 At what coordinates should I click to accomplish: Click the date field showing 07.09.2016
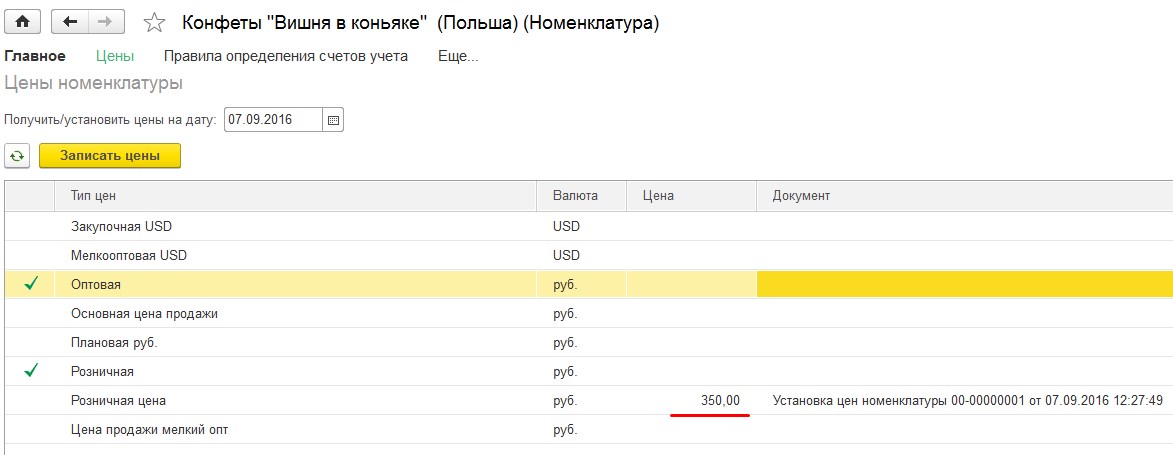point(272,120)
